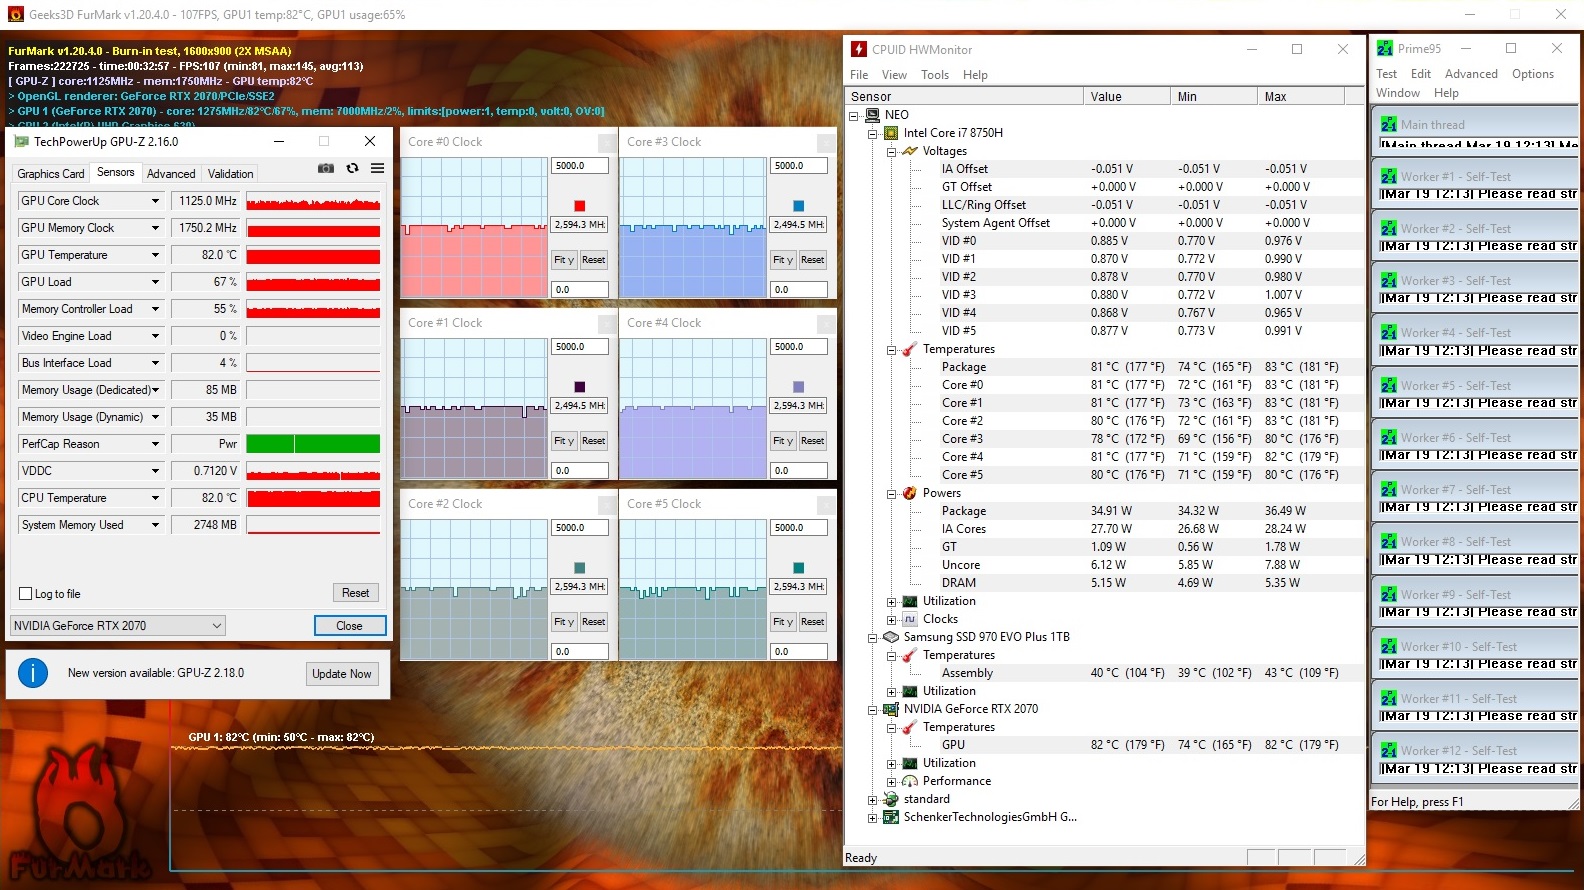Click Fit y in Core #0 Clock graph
Viewport: 1584px width, 890px height.
(564, 260)
